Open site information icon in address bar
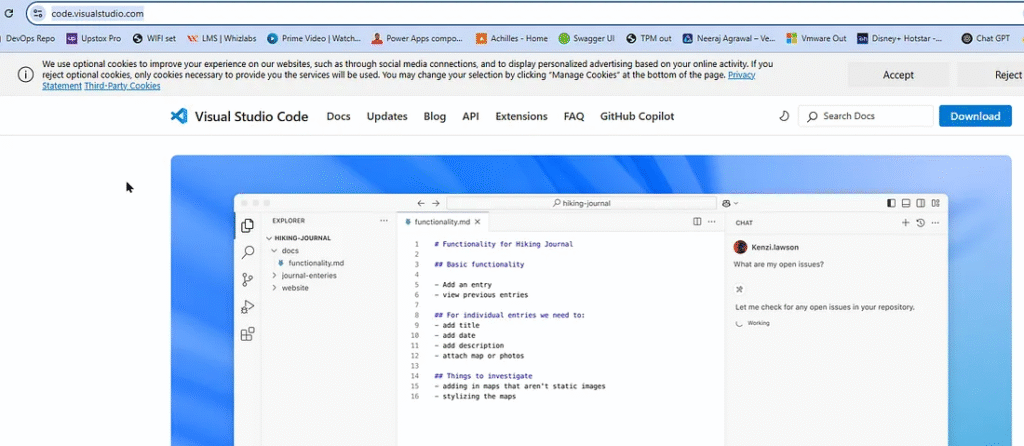This screenshot has width=1024, height=446. [38, 13]
